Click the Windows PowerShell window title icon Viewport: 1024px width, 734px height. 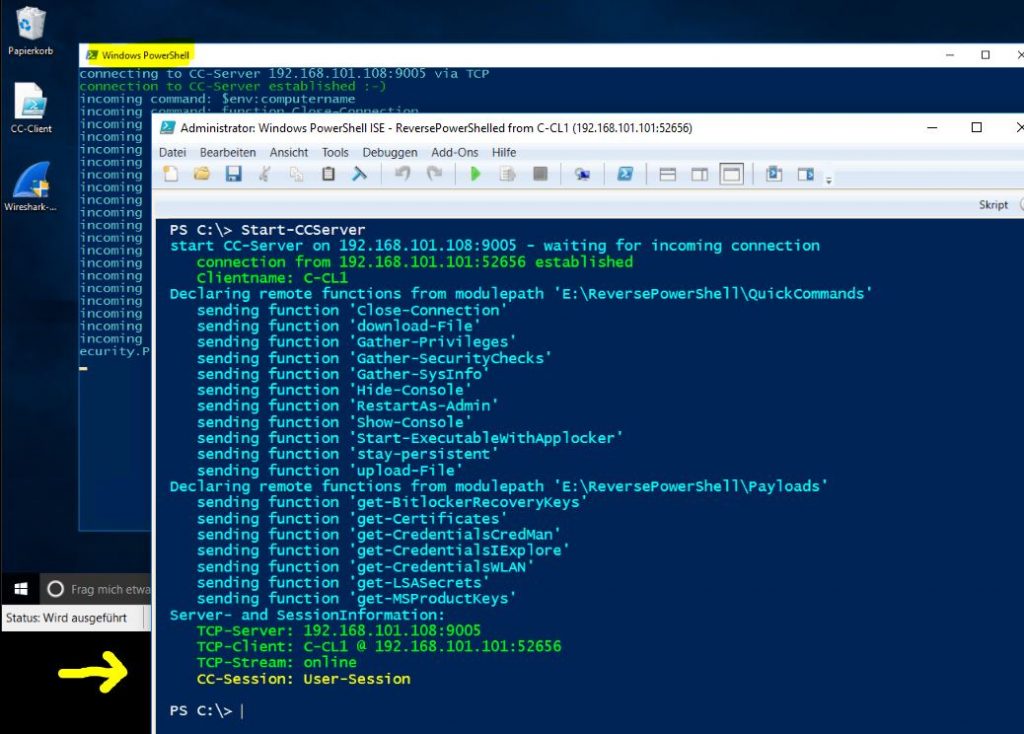click(93, 55)
